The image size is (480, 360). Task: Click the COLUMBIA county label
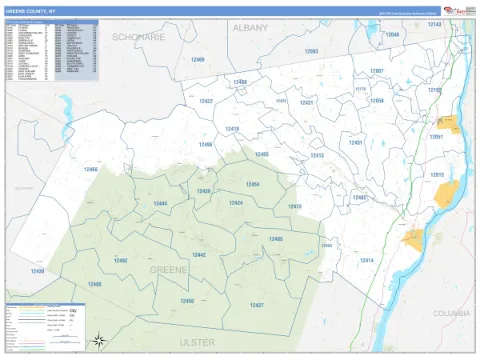coord(451,313)
